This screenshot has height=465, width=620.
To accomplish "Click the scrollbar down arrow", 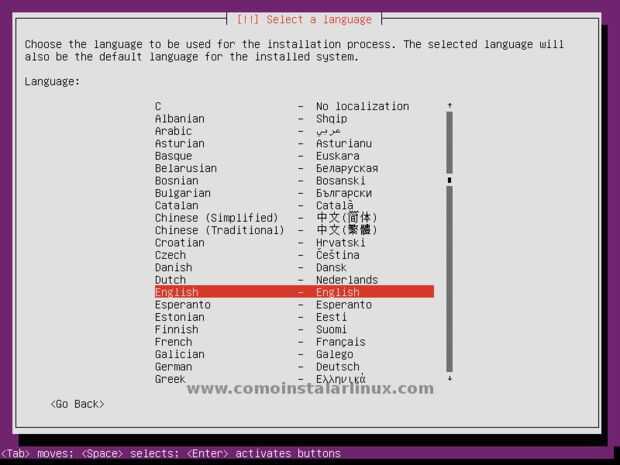I will [x=450, y=378].
